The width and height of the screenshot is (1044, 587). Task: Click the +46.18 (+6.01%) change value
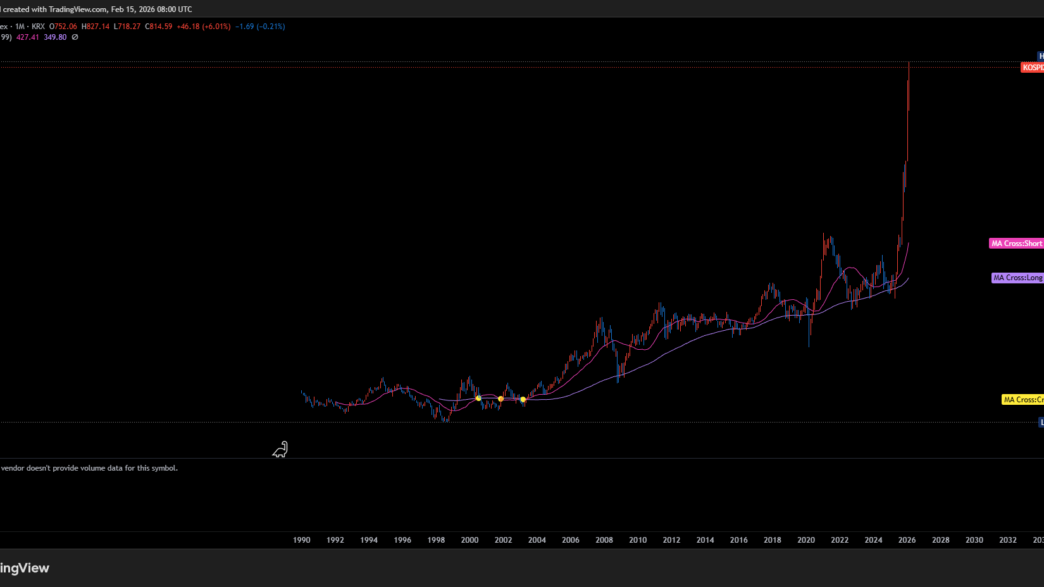coord(204,26)
